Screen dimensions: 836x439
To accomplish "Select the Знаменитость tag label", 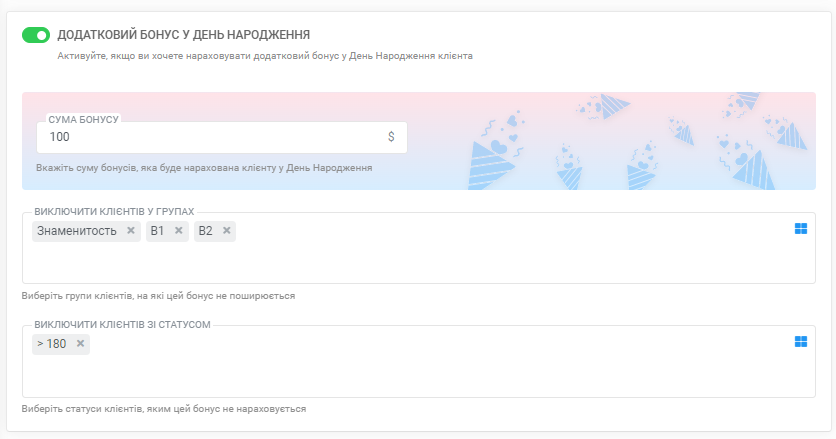I will 77,231.
